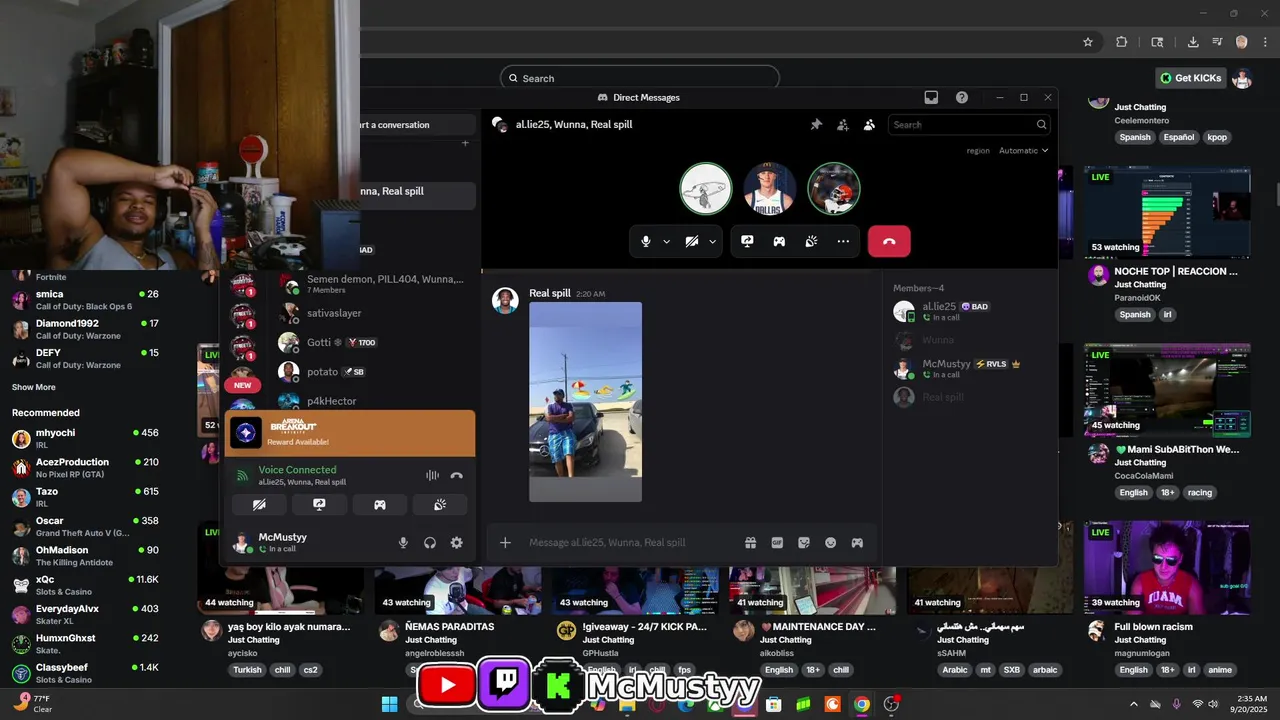Bookmark page star in Chrome toolbar
The width and height of the screenshot is (1280, 720).
click(1088, 42)
